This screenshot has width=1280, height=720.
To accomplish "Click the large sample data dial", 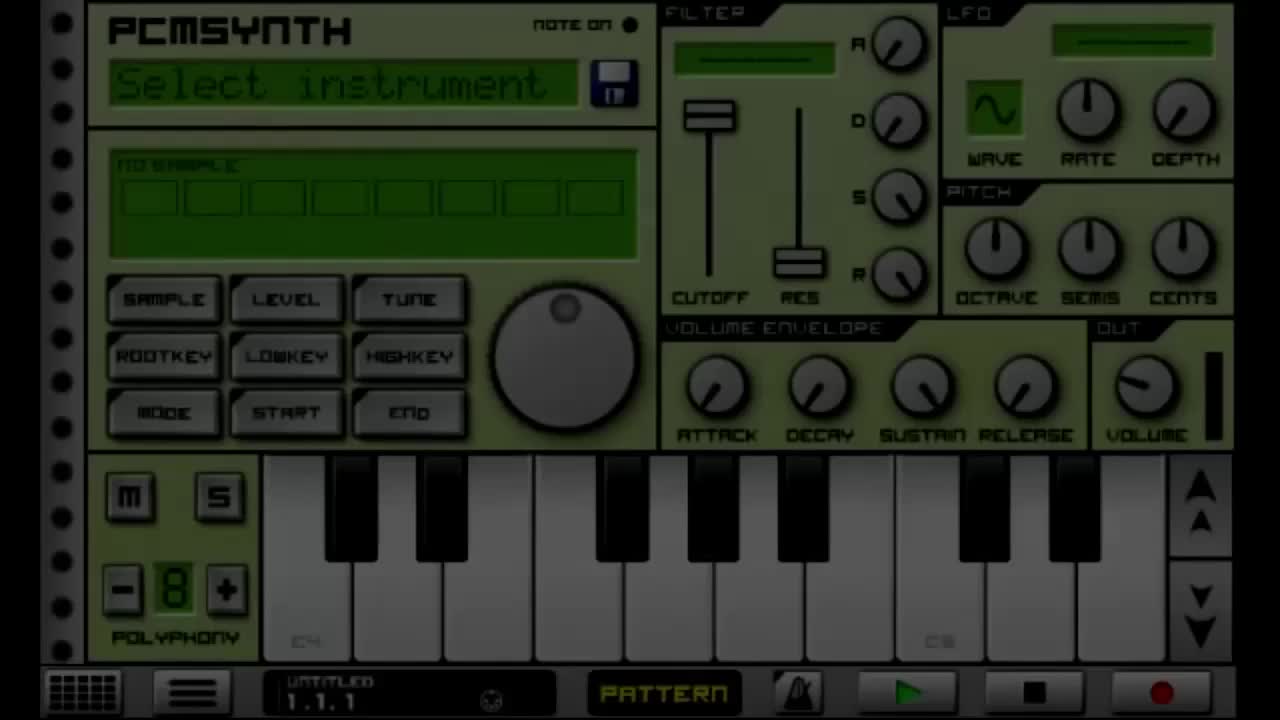I will tap(565, 358).
